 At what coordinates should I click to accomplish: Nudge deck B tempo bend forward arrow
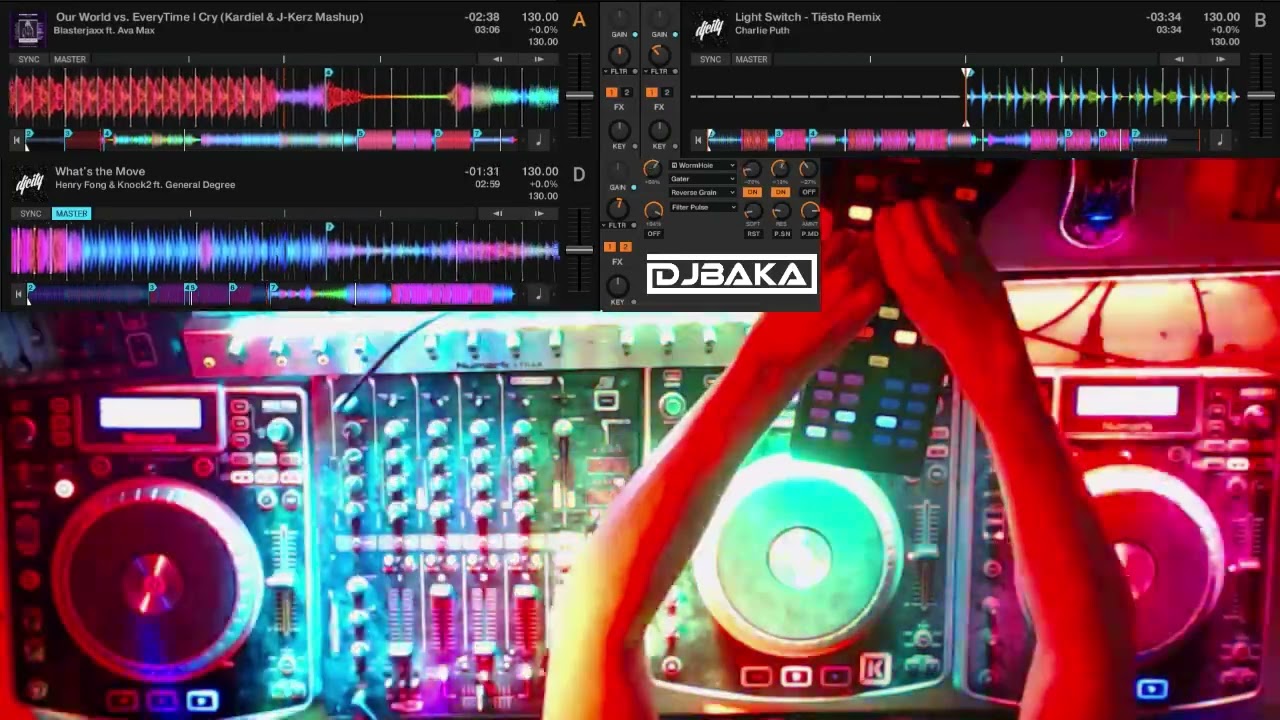(x=1221, y=59)
